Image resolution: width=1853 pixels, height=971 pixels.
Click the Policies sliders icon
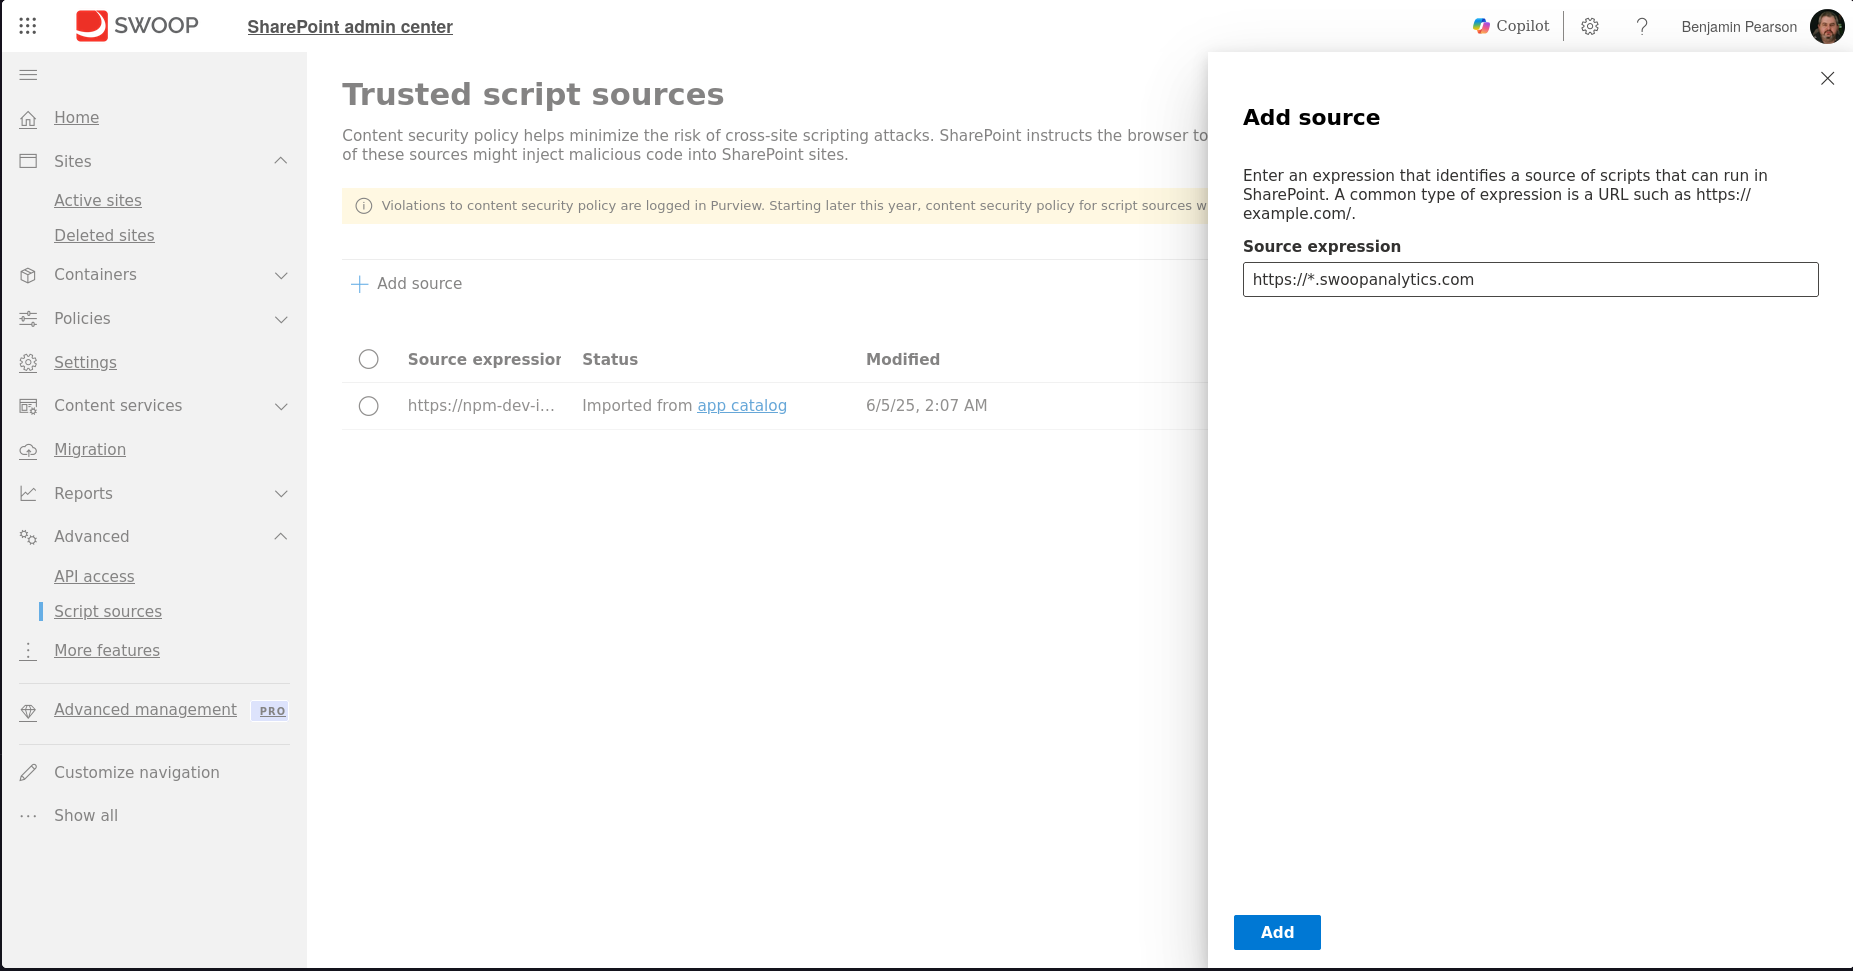(x=28, y=319)
